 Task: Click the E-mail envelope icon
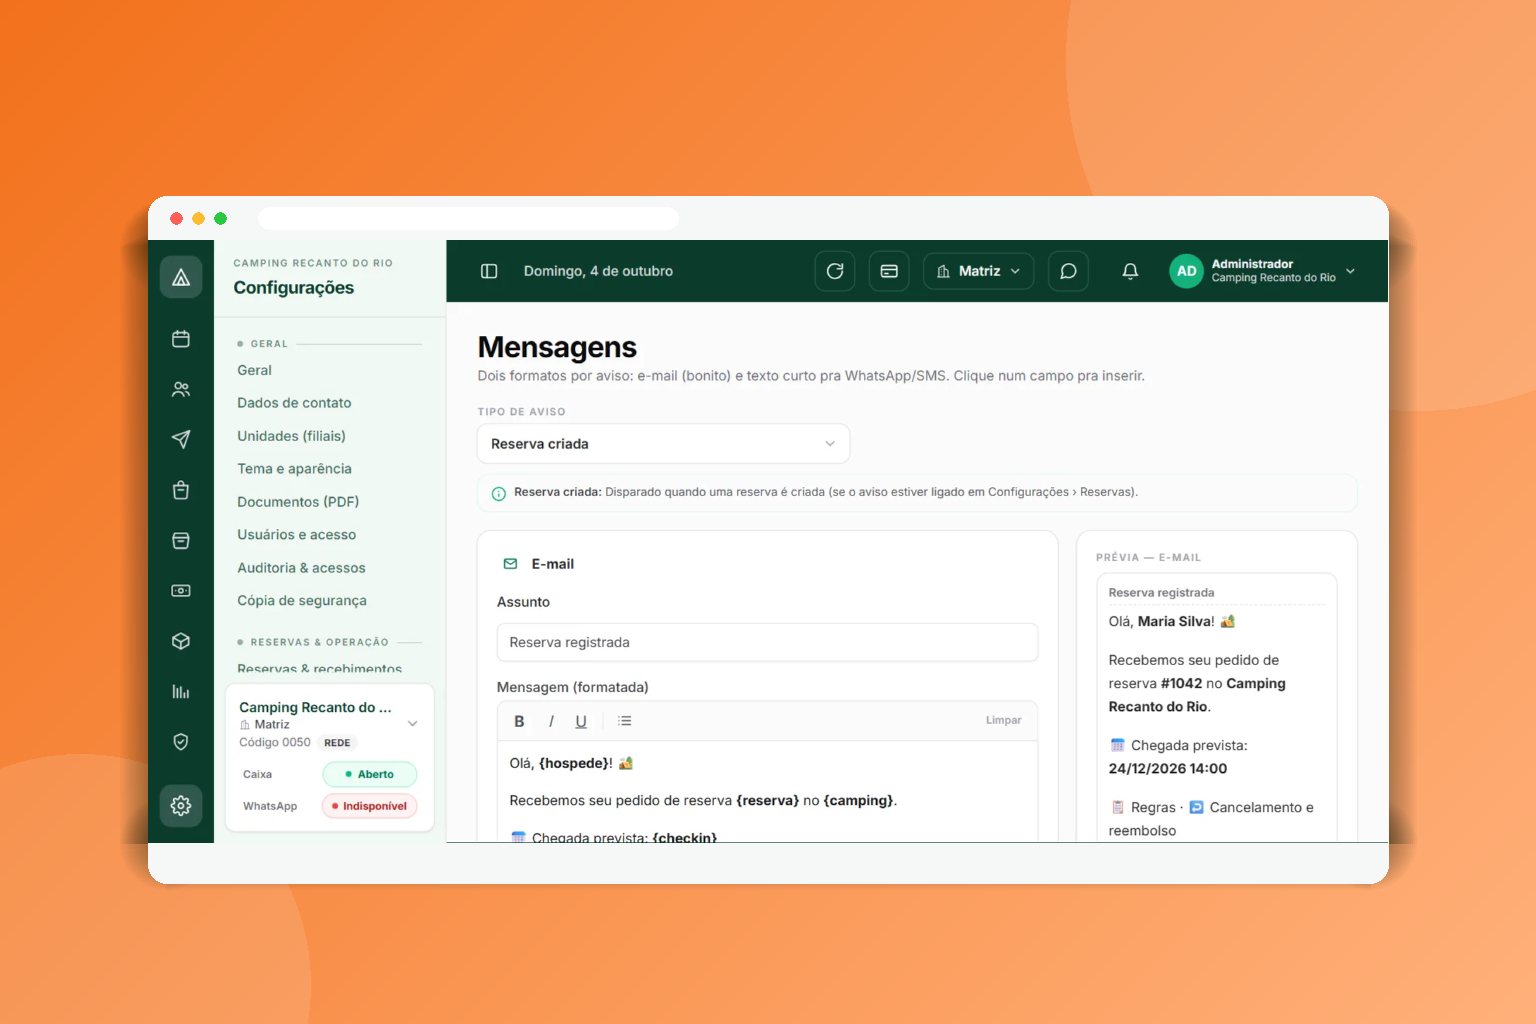(x=510, y=564)
